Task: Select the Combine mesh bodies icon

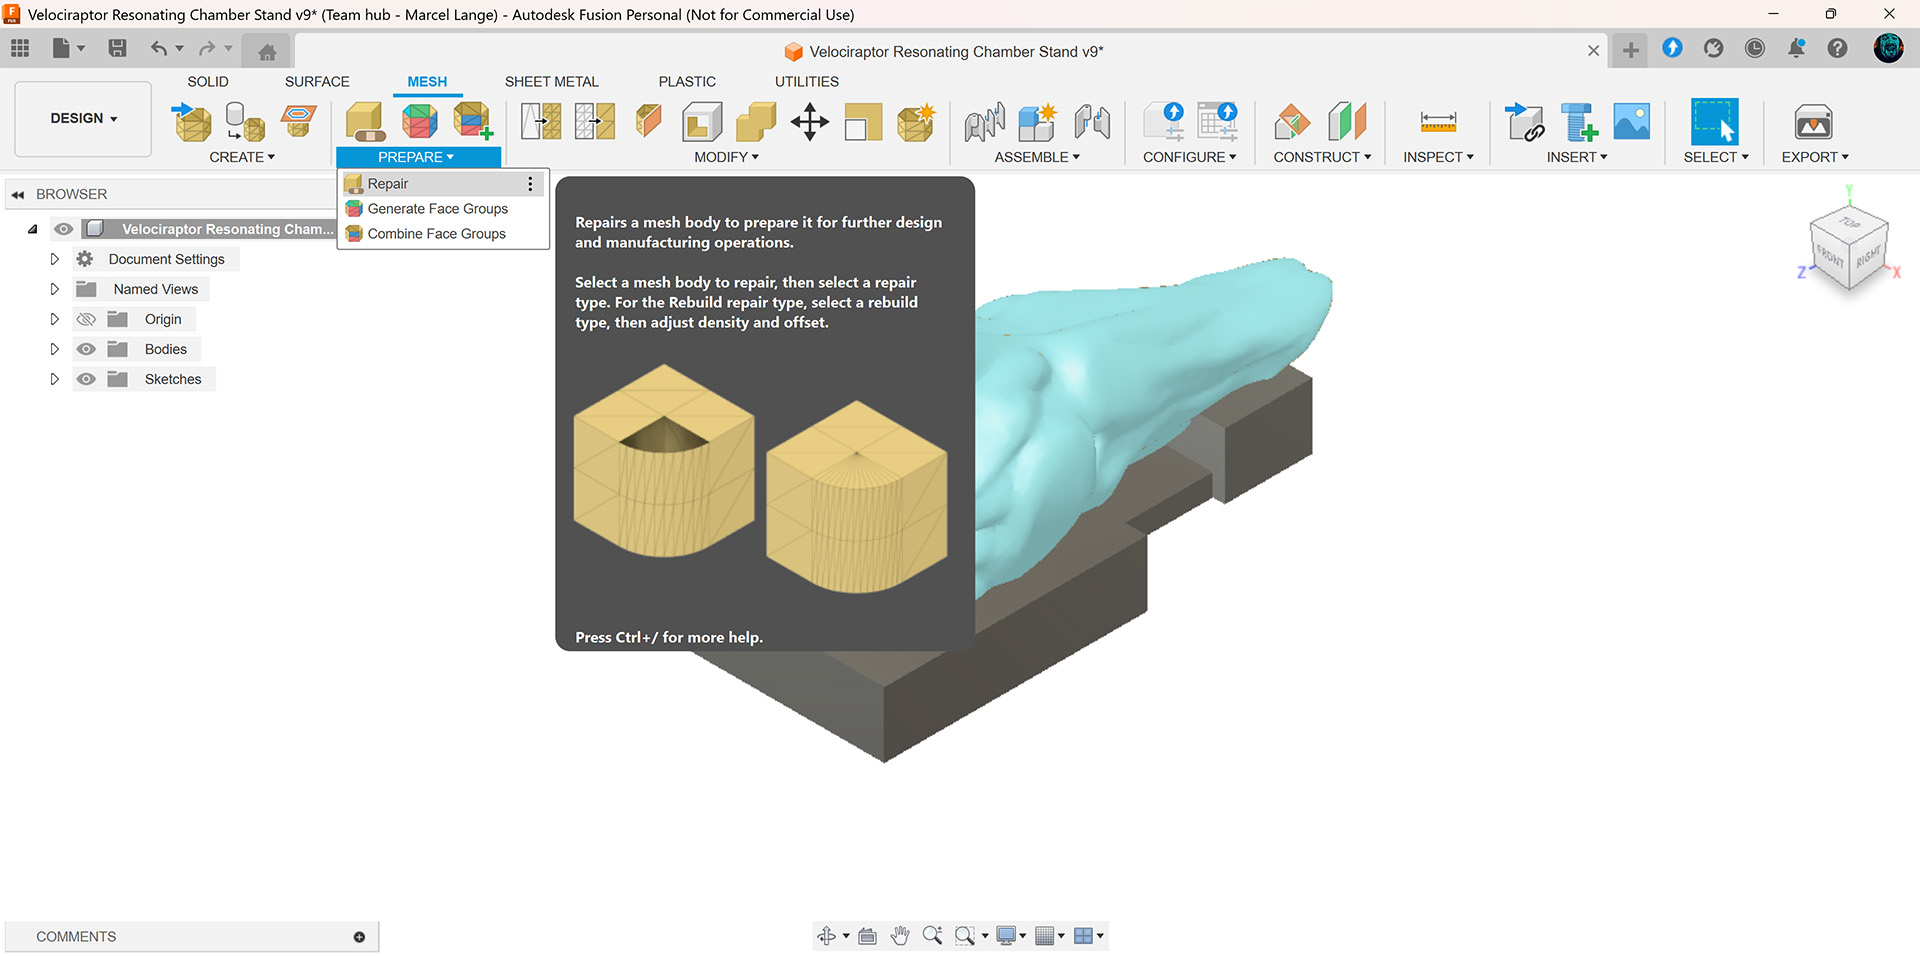Action: [756, 122]
